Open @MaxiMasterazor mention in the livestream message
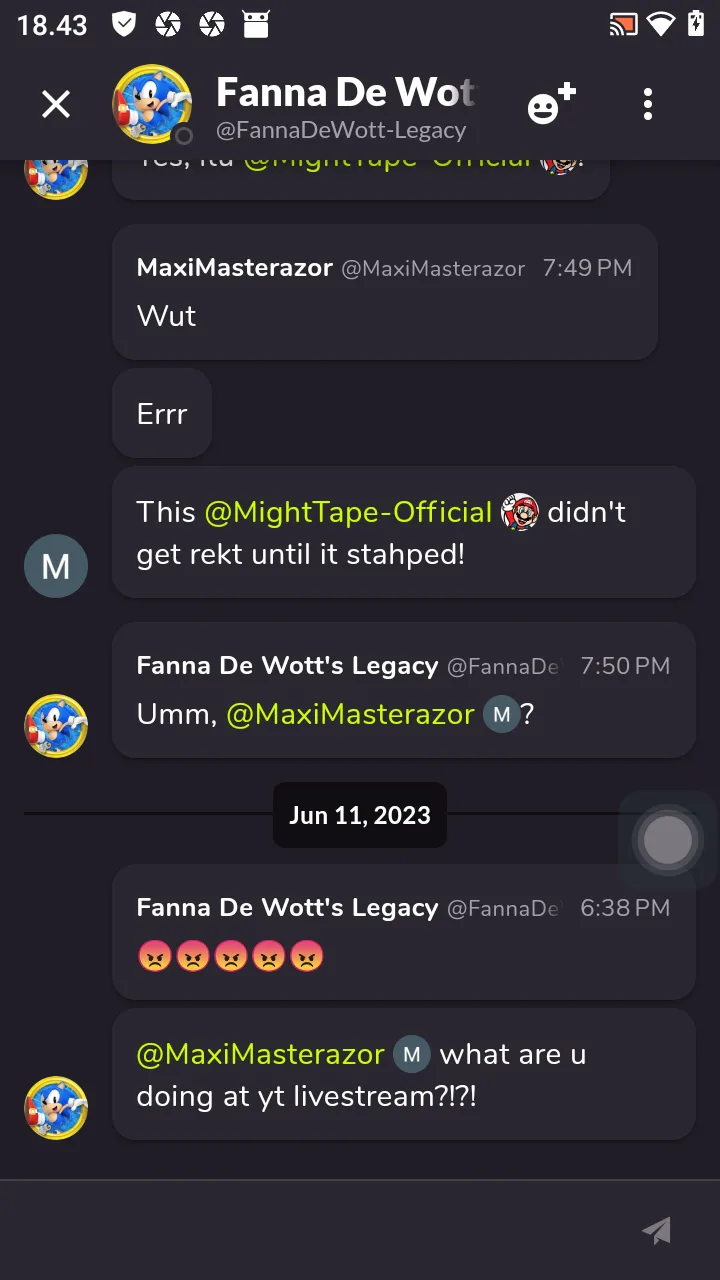Viewport: 720px width, 1280px height. pyautogui.click(x=260, y=1054)
